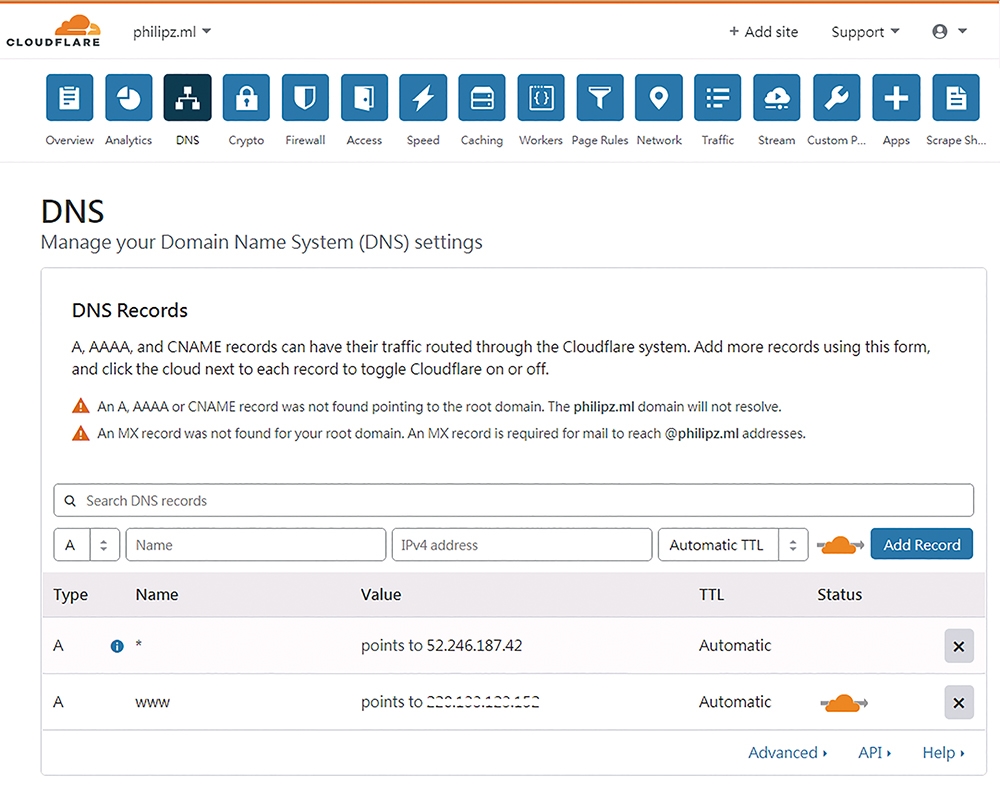Delete the www A record
The width and height of the screenshot is (1000, 785).
tap(959, 703)
